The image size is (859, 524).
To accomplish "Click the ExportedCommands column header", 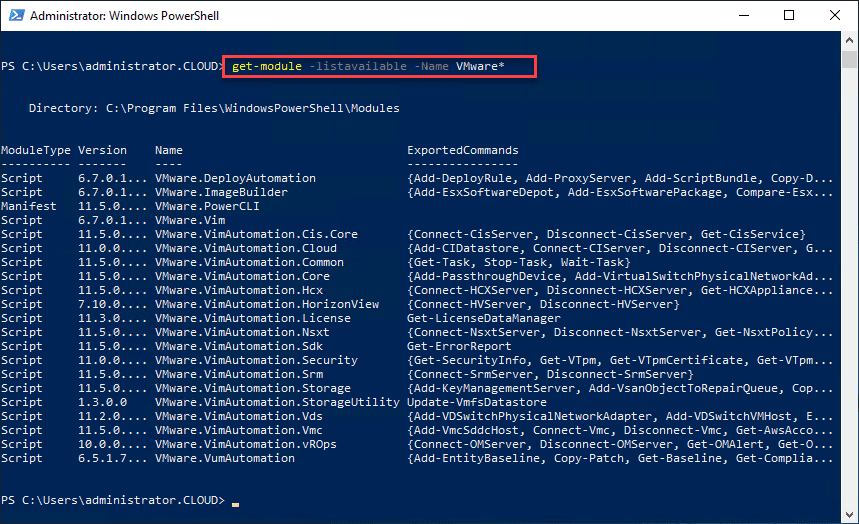I will (x=462, y=150).
